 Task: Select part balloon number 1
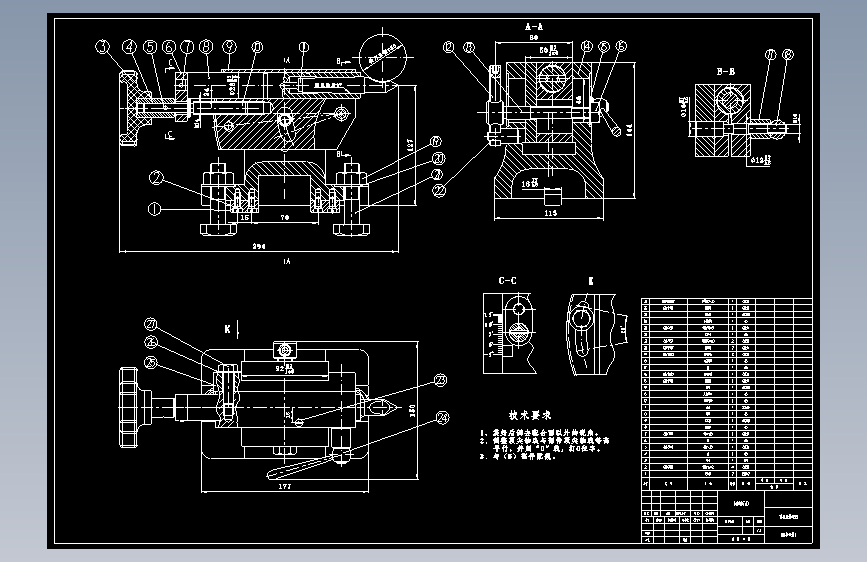(154, 209)
